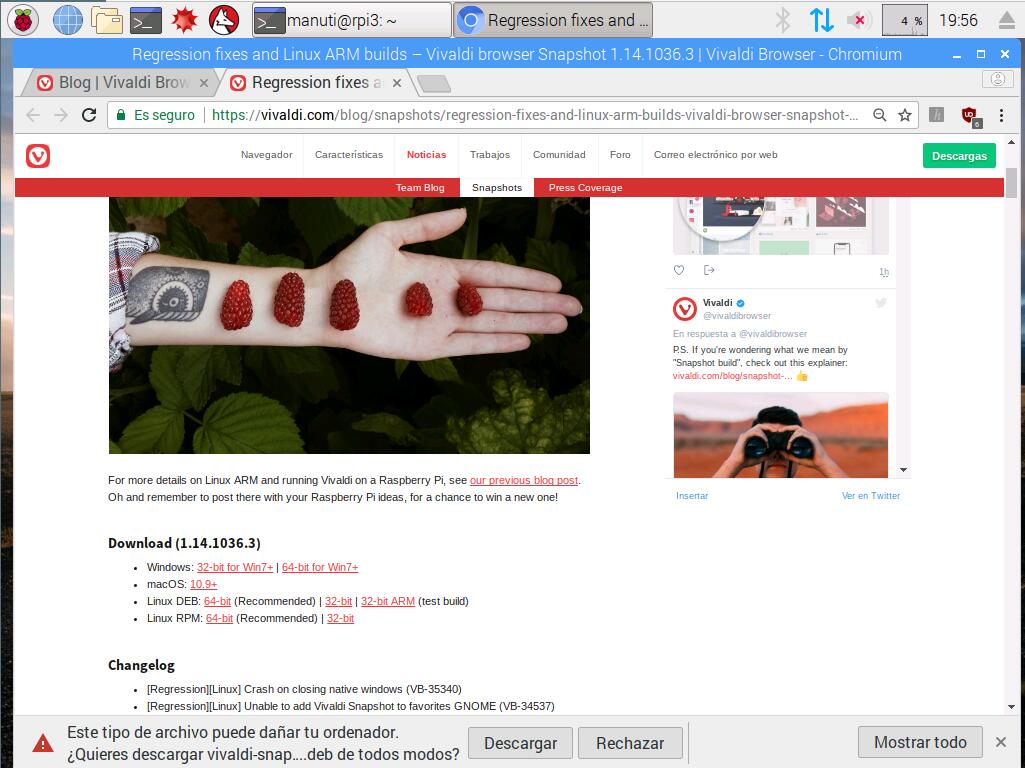This screenshot has width=1025, height=768.
Task: Click the secure padlock icon
Action: point(121,115)
